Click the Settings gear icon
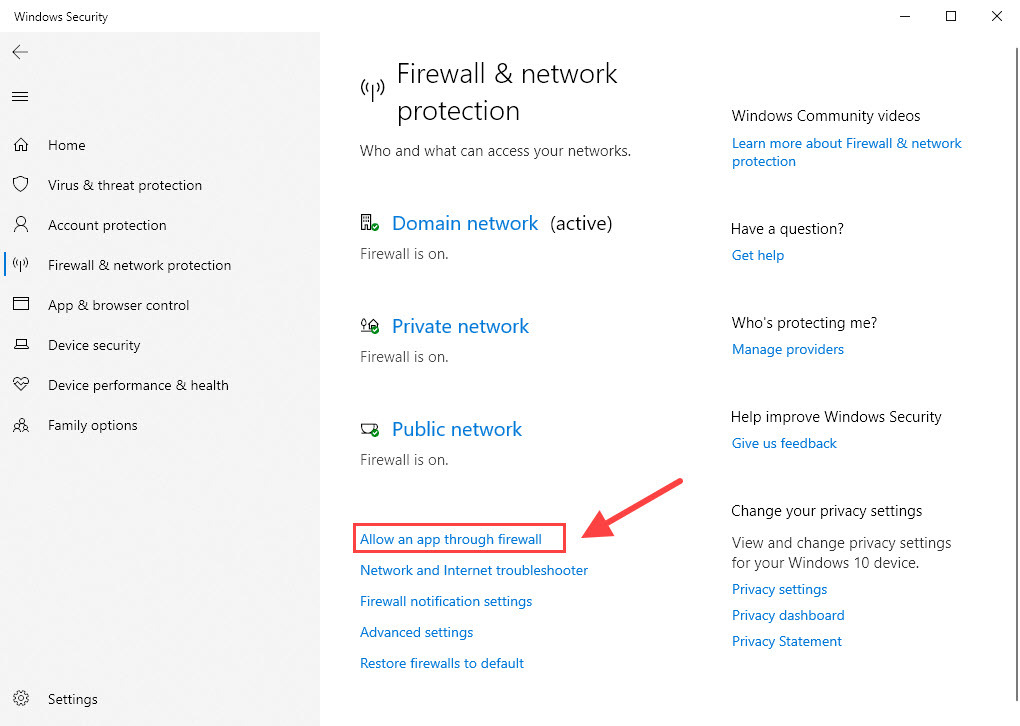The height and width of the screenshot is (726, 1020). tap(21, 698)
